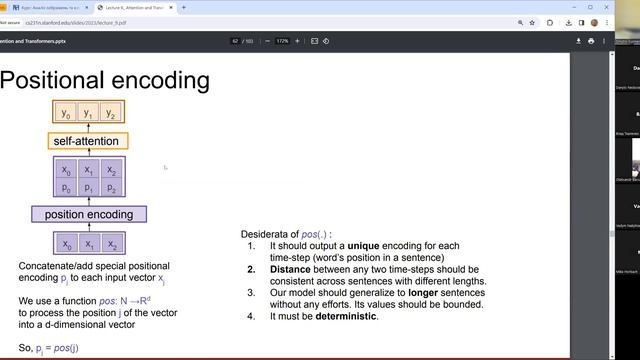Print the PDF document
The width and height of the screenshot is (640, 360).
tap(591, 41)
